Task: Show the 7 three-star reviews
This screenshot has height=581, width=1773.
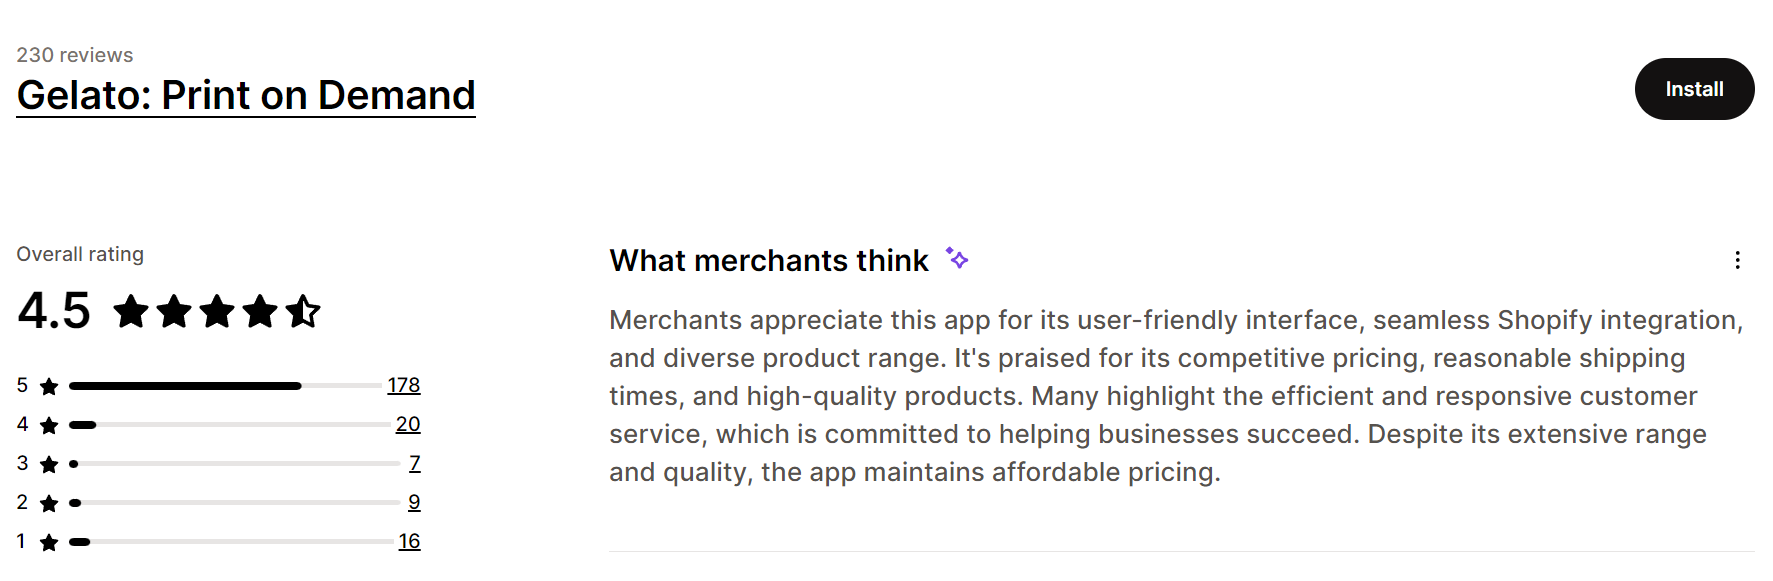Action: click(x=416, y=463)
